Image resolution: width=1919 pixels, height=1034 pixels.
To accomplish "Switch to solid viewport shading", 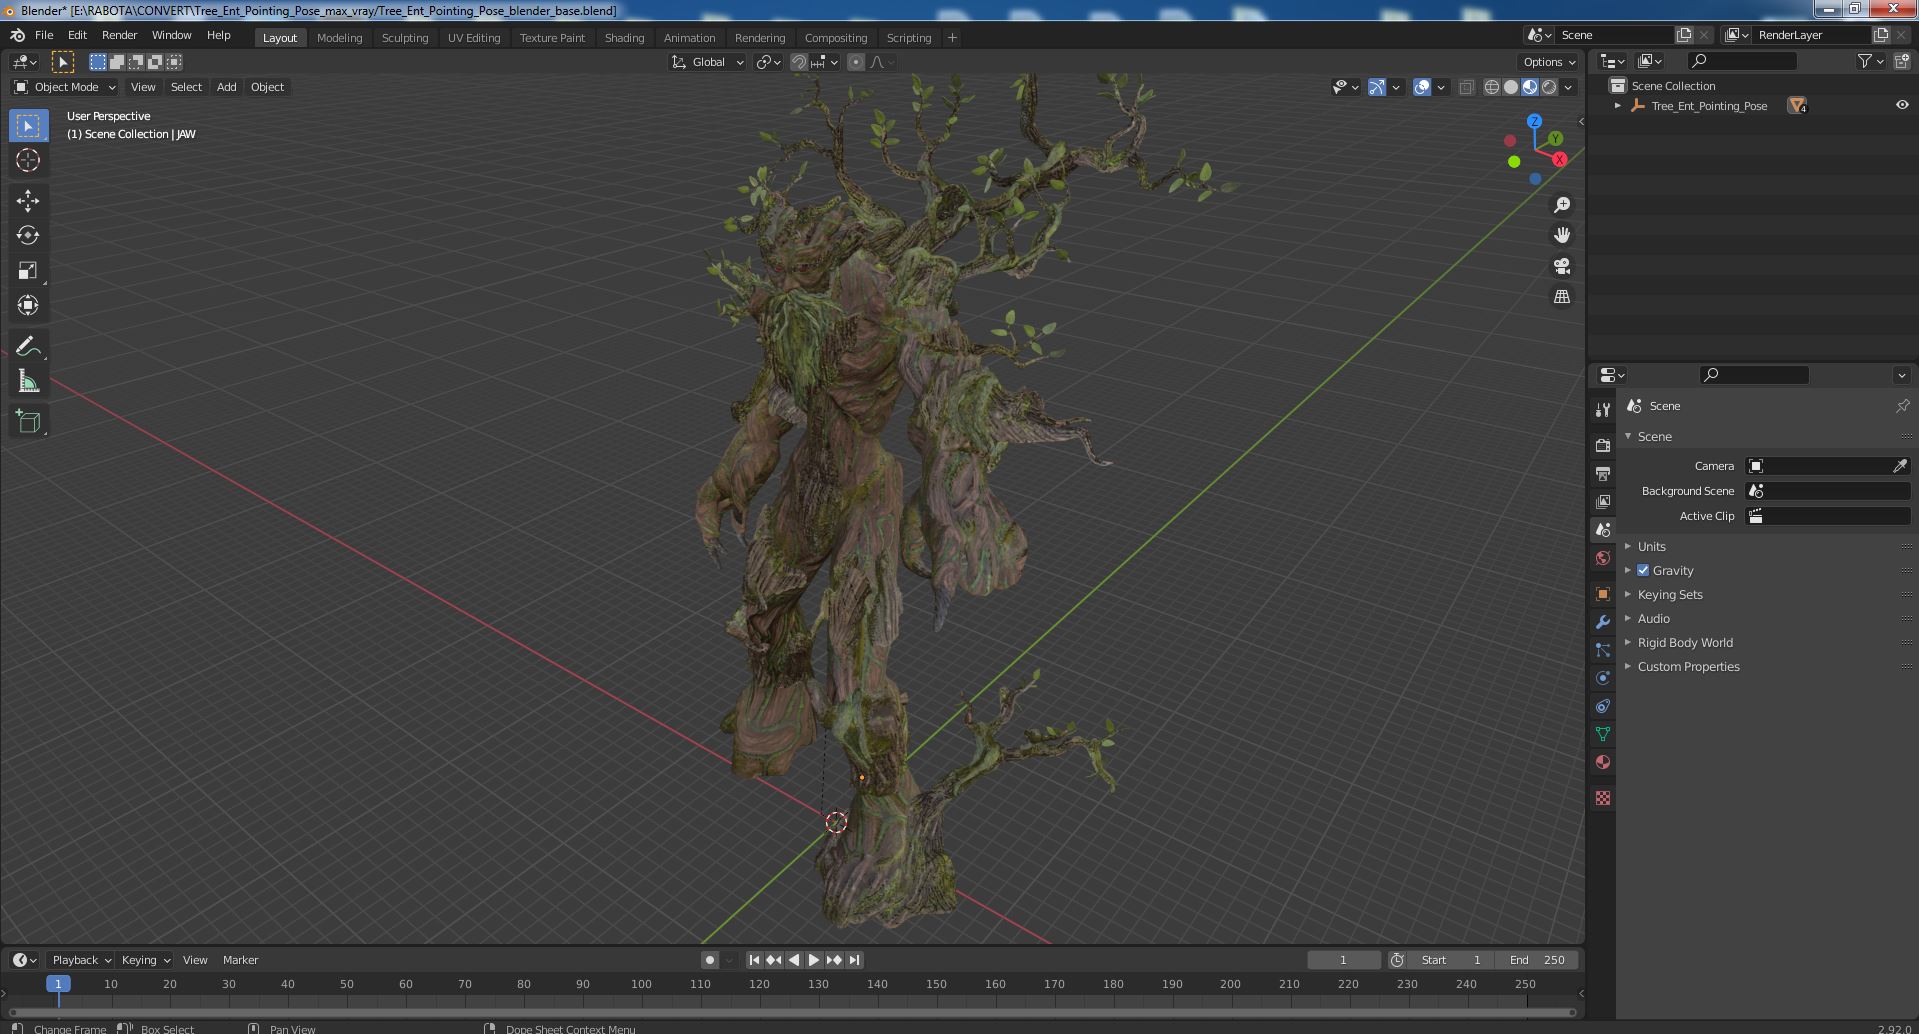I will pyautogui.click(x=1511, y=87).
